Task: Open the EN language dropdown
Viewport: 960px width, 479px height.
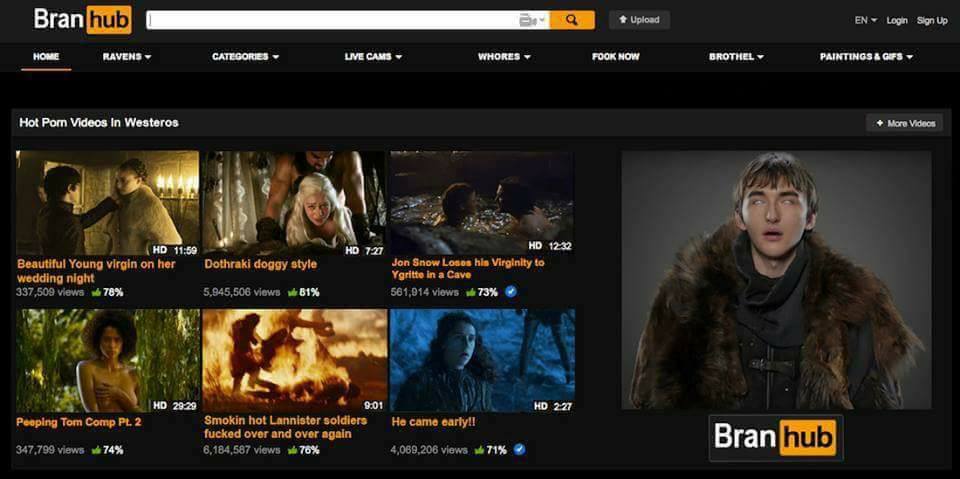Action: pos(865,20)
